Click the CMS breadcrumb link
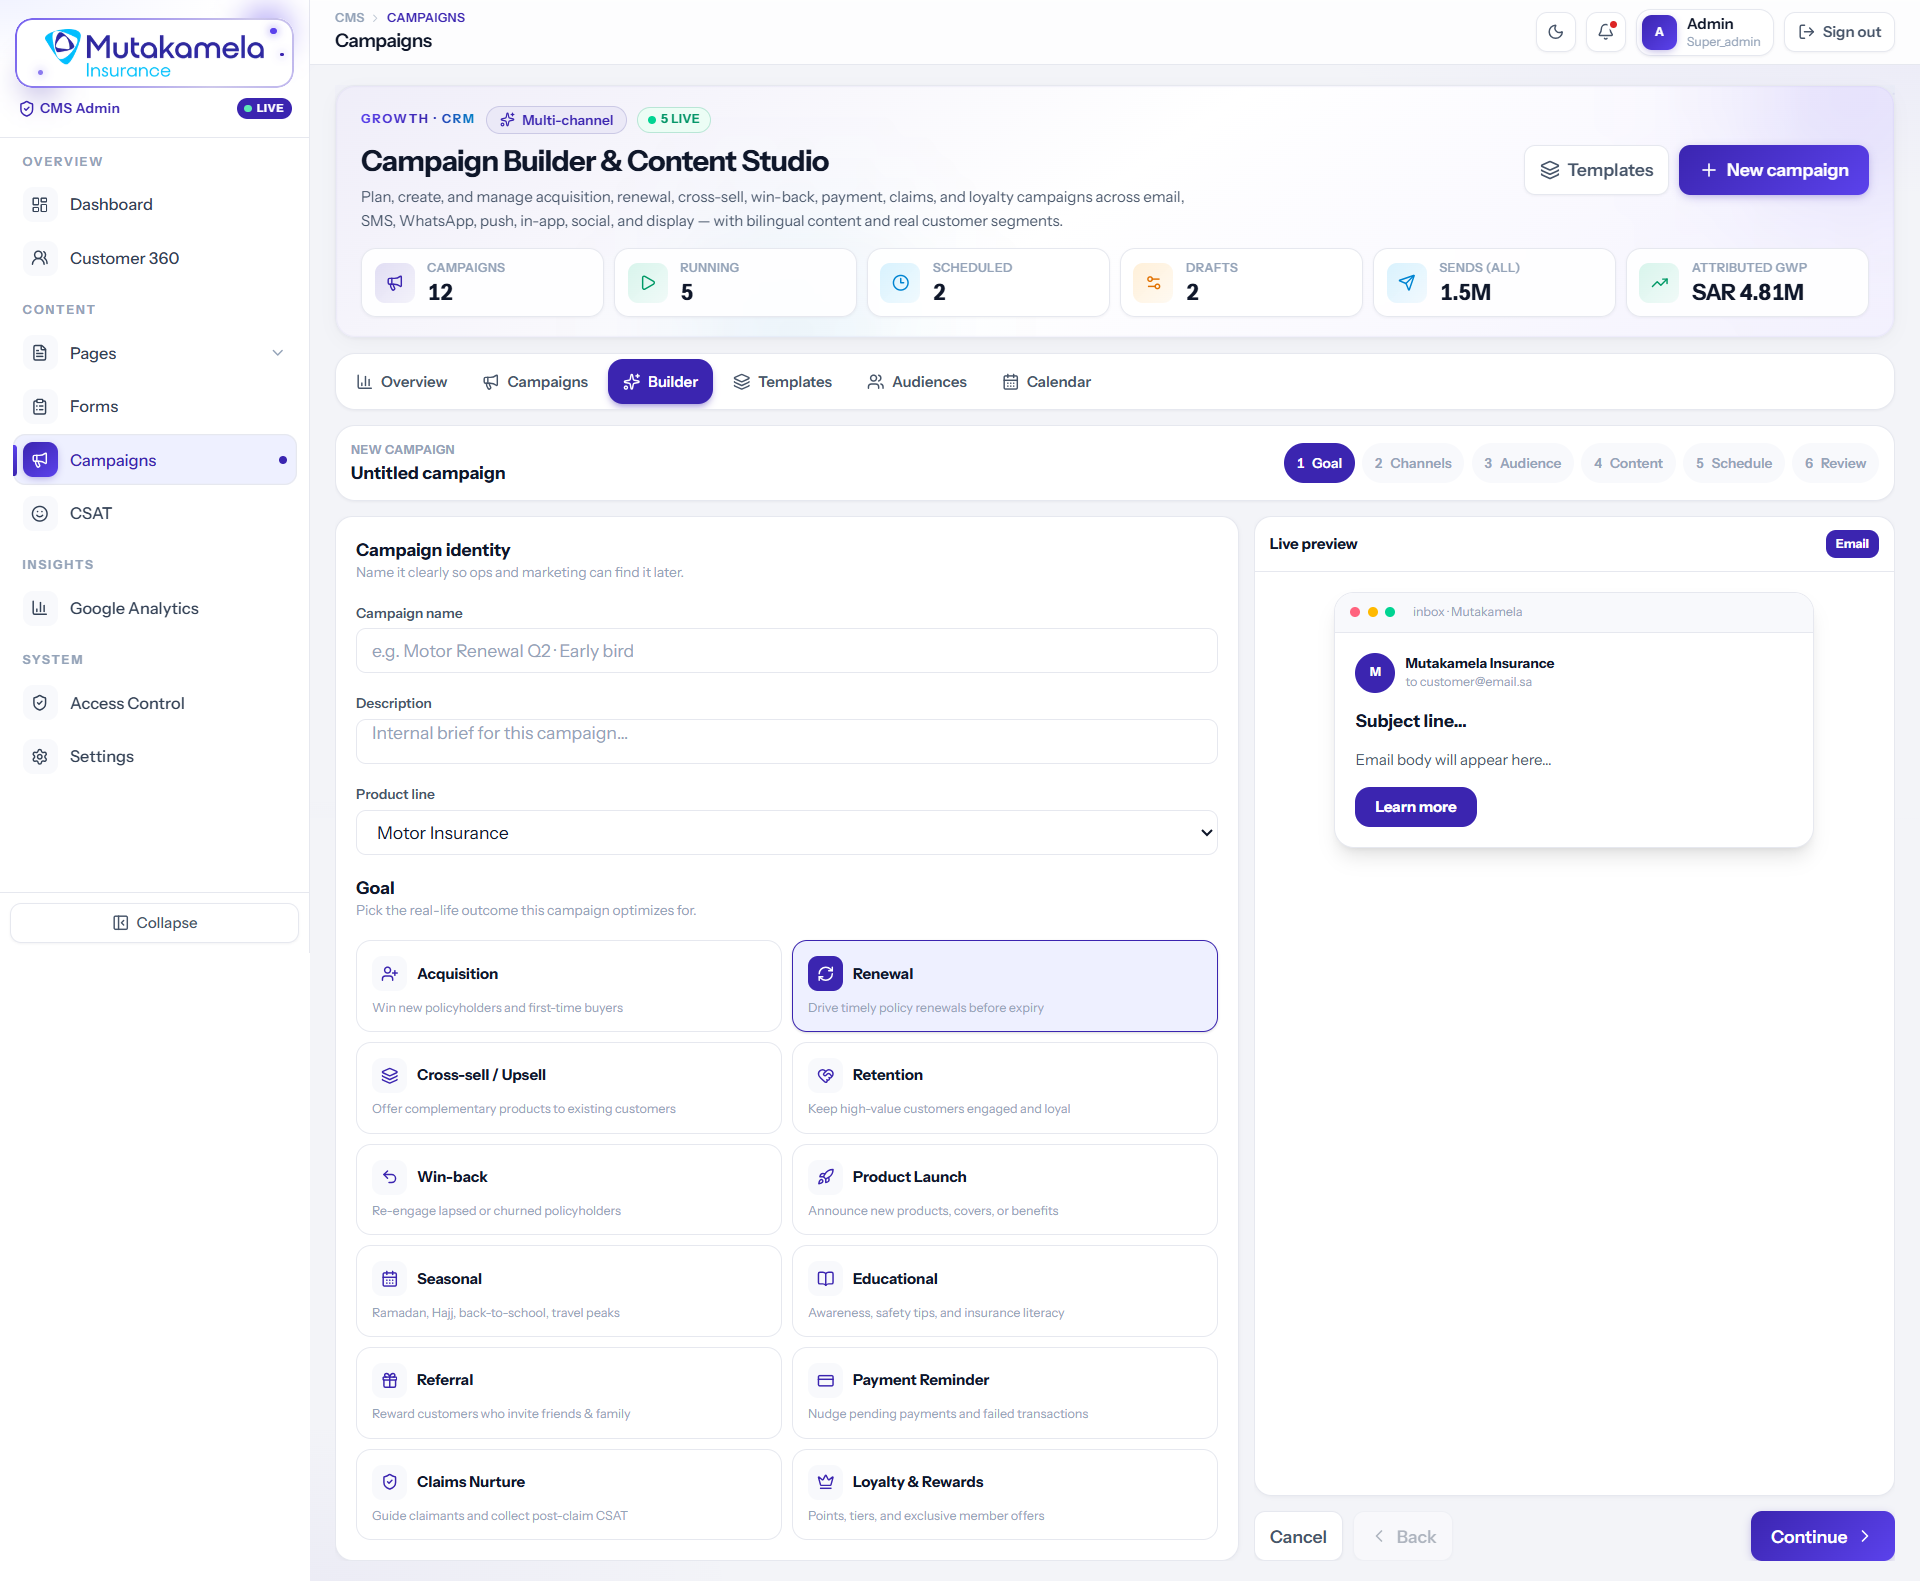This screenshot has height=1581, width=1920. 350,18
